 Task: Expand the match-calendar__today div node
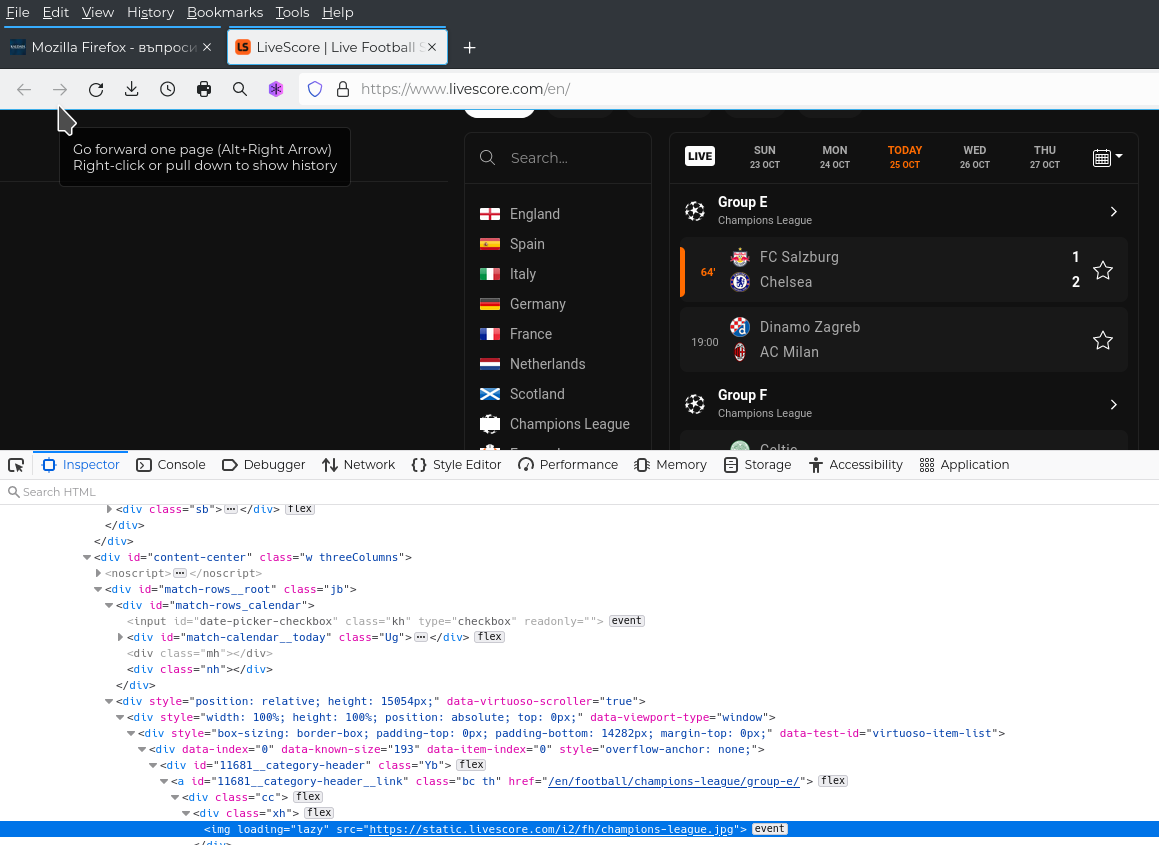(120, 637)
